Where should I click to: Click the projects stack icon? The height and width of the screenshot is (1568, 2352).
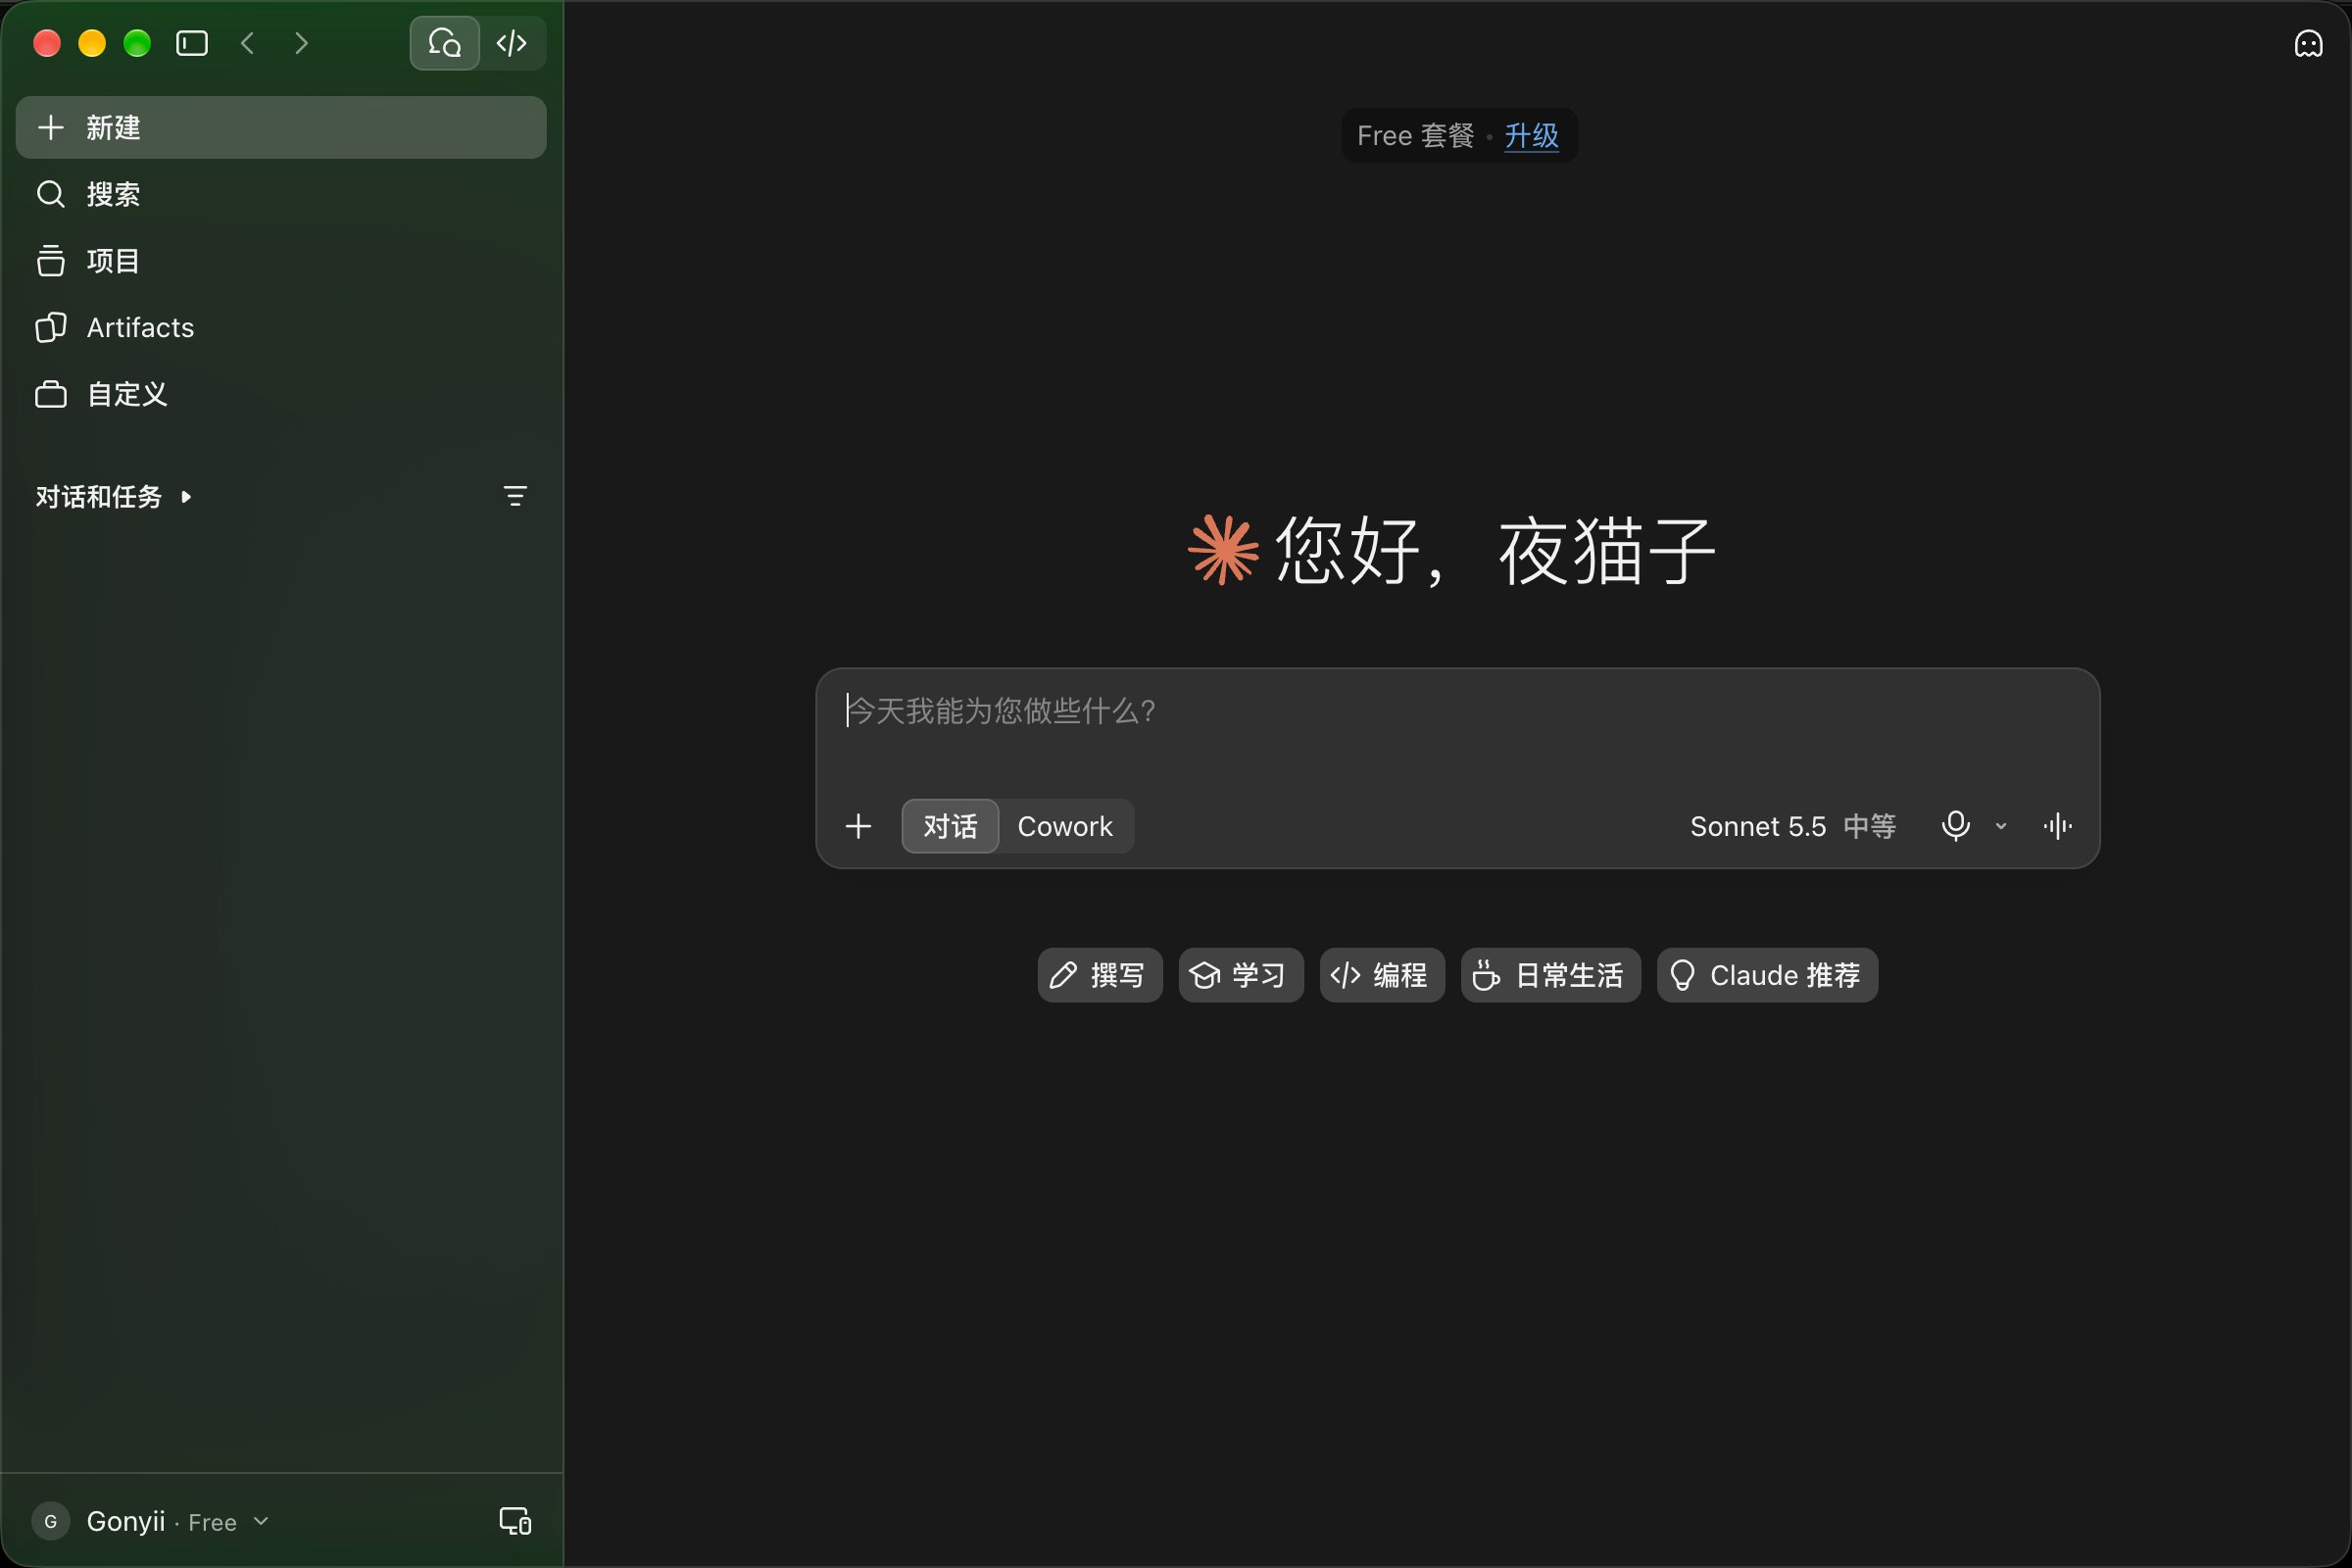point(50,260)
